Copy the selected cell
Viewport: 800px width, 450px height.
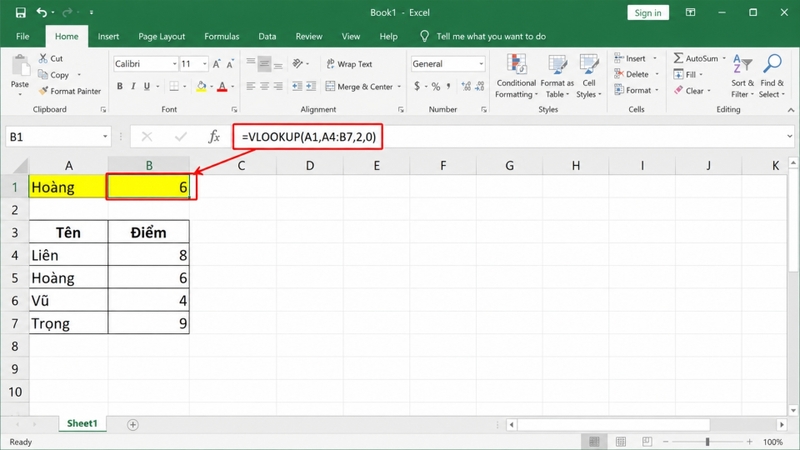click(54, 75)
